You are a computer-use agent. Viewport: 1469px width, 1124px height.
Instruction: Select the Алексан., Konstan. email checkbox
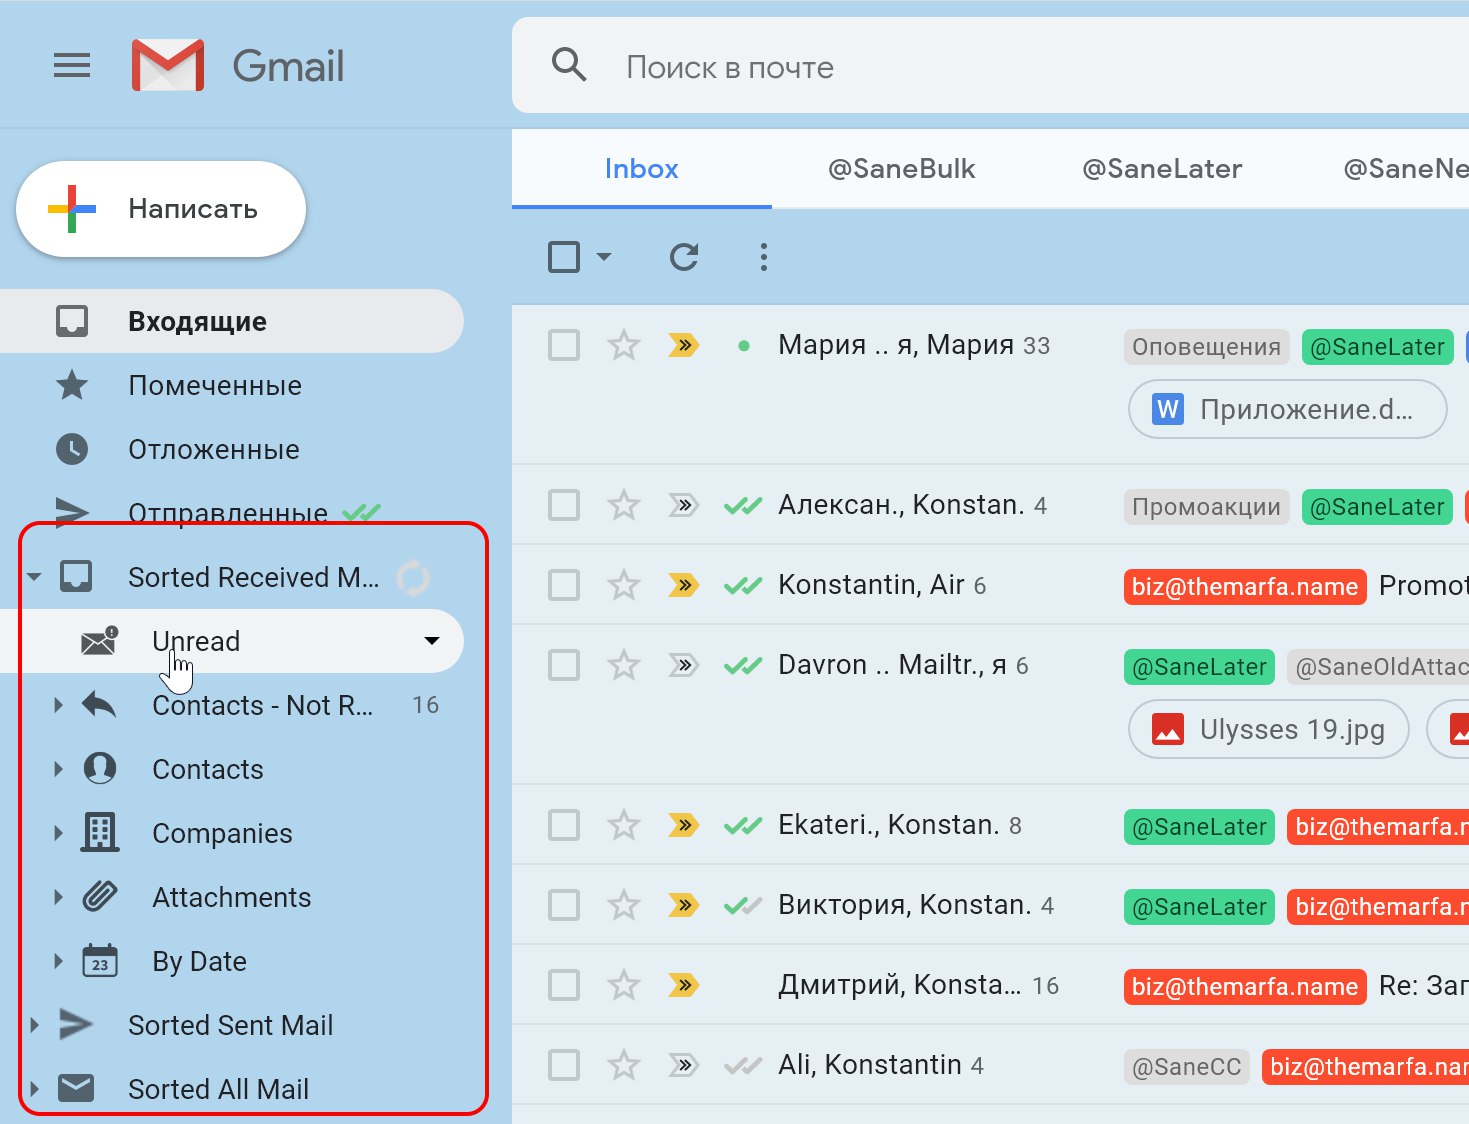(564, 505)
